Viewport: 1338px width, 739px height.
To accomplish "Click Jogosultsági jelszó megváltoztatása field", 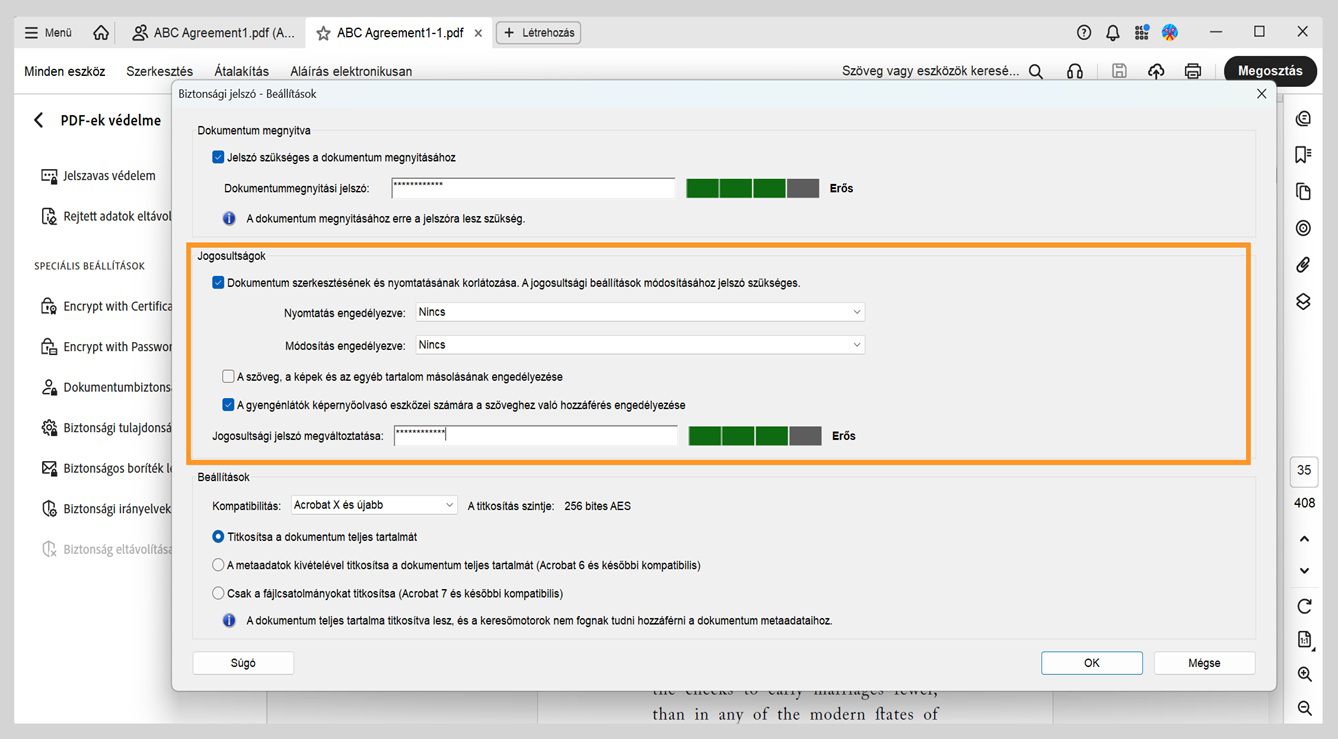I will click(535, 435).
